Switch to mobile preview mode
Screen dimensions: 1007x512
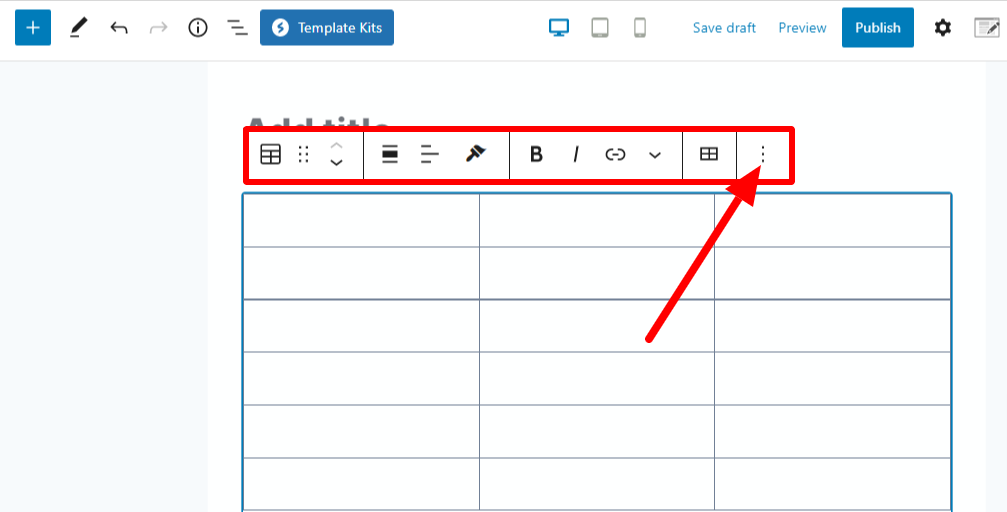pyautogui.click(x=640, y=28)
